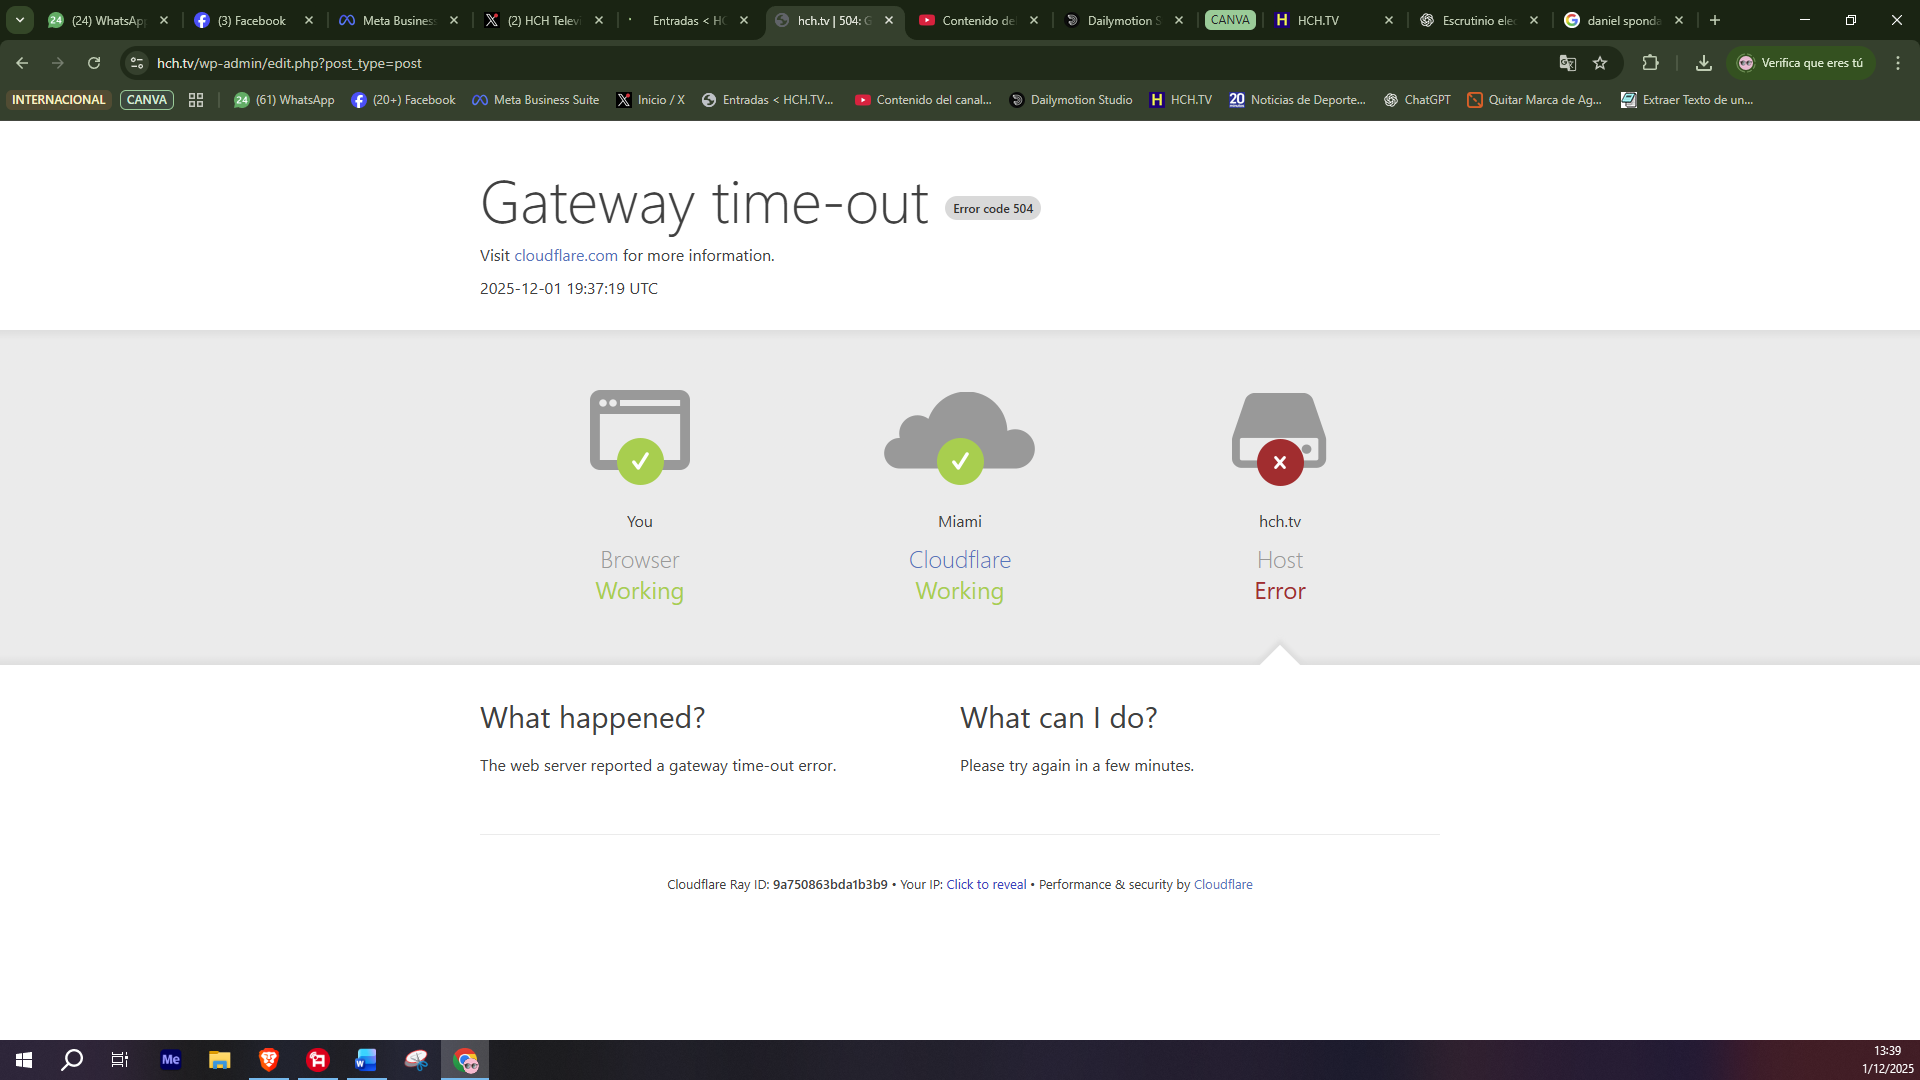Open the Entradas < HCH.TV bookmark
This screenshot has width=1920, height=1080.
[767, 100]
